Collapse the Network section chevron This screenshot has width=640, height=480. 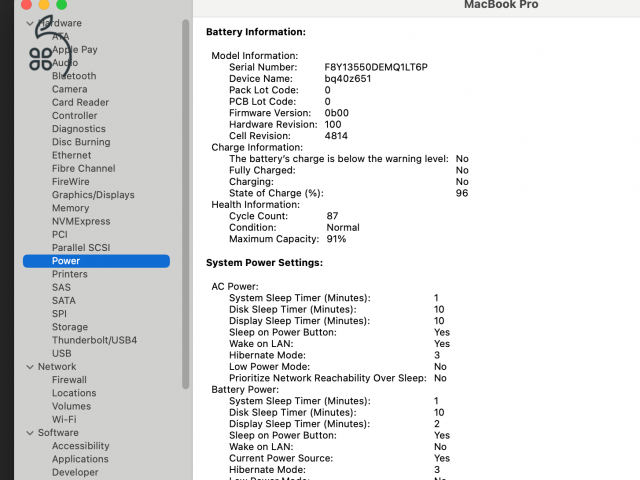[30, 367]
